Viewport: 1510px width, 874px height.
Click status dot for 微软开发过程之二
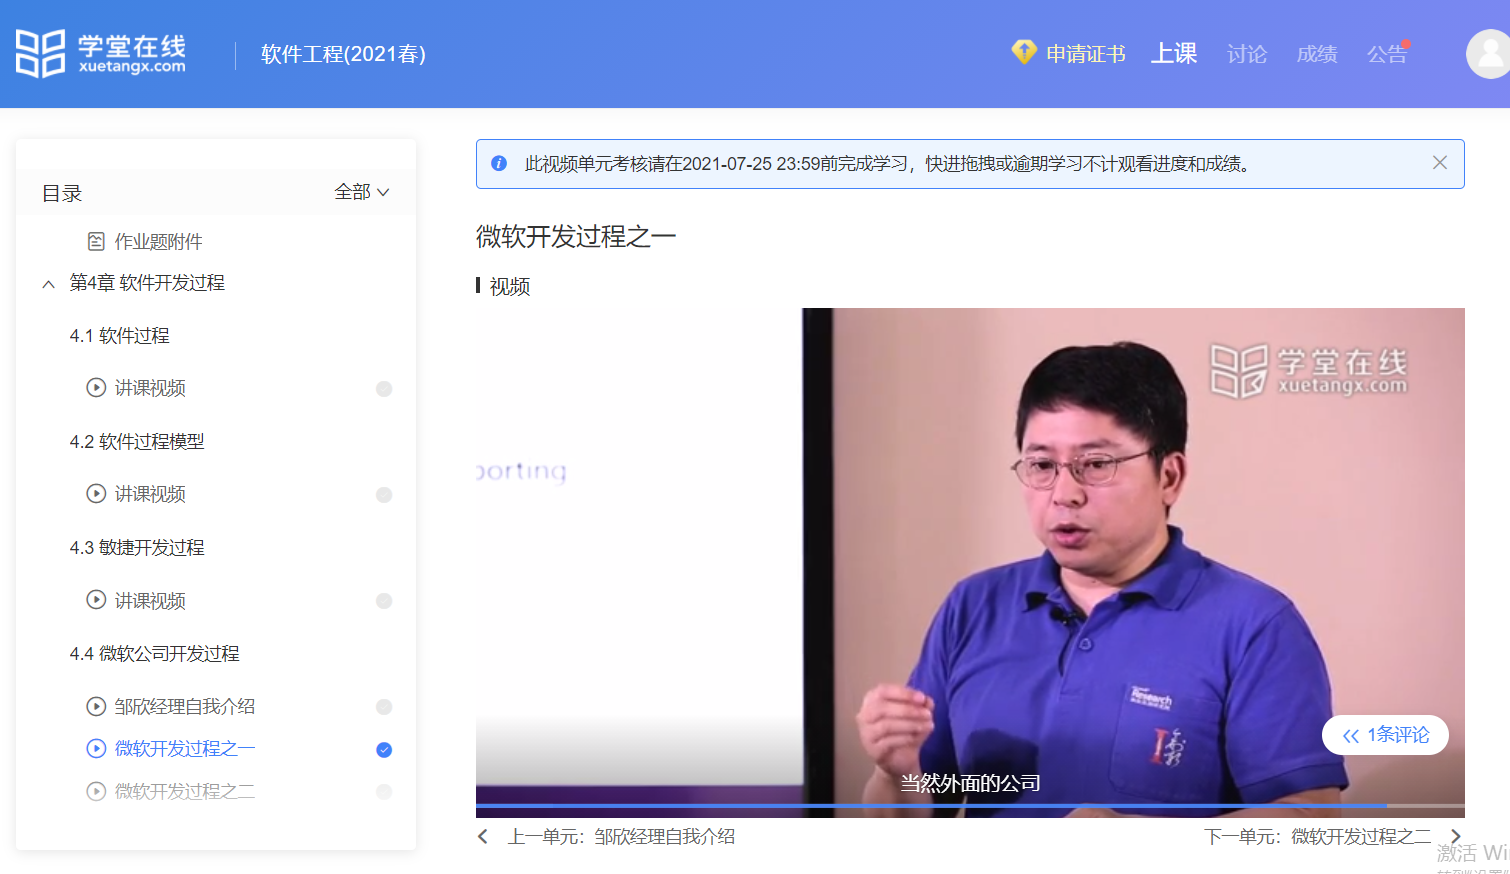[x=384, y=792]
